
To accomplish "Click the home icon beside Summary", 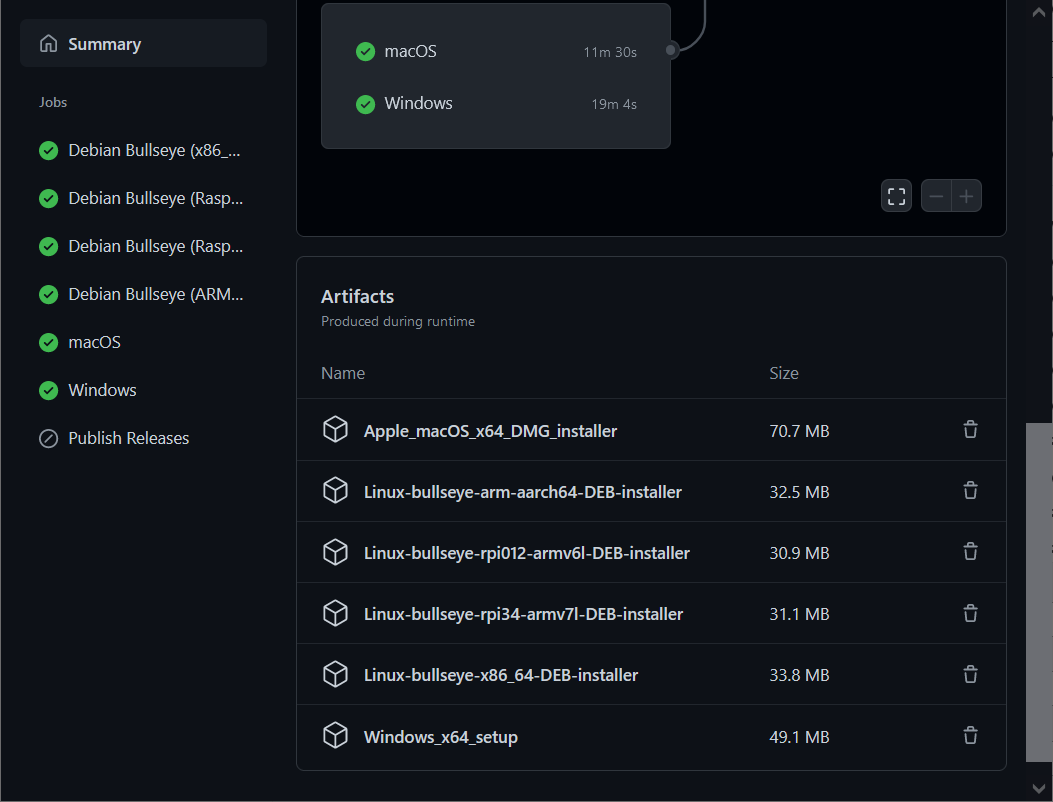I will point(48,44).
